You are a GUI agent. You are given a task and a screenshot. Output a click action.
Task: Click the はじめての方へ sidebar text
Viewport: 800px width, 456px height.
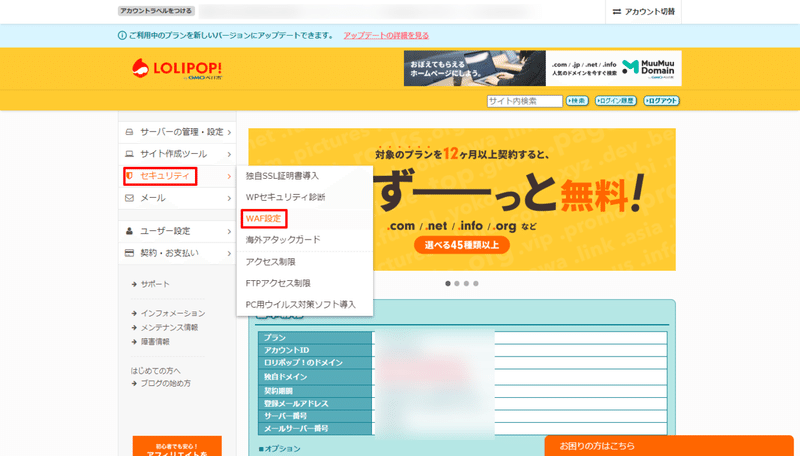pyautogui.click(x=155, y=371)
